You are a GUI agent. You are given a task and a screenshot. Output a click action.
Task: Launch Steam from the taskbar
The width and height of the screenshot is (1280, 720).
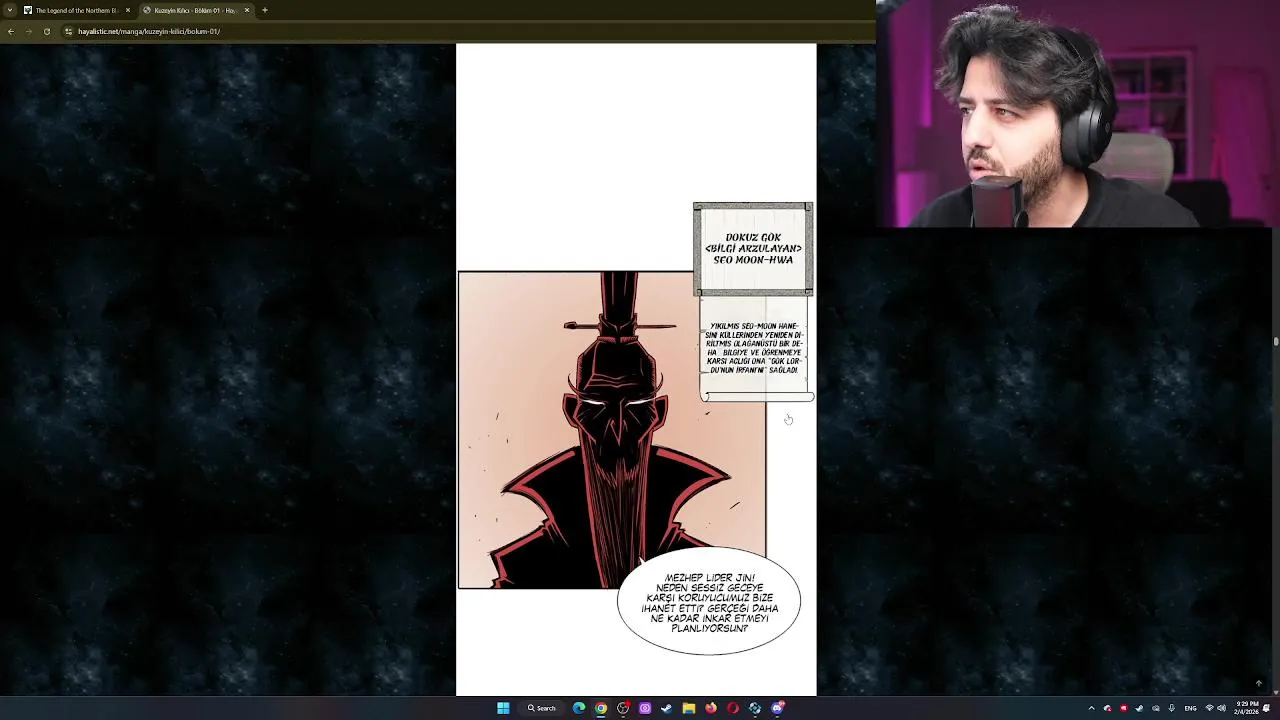667,708
